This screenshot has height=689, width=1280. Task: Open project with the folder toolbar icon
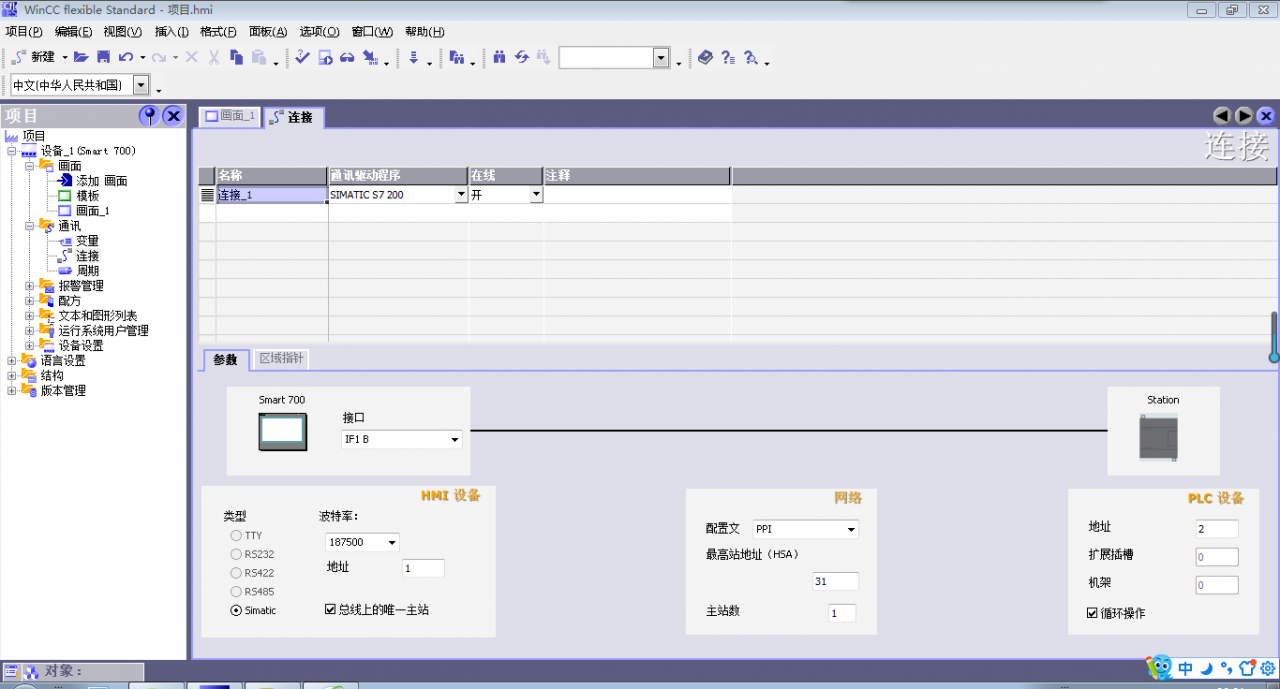(x=82, y=58)
